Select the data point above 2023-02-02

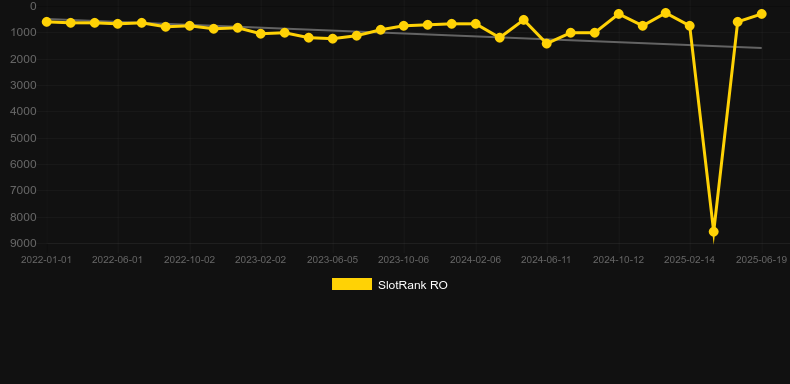(x=260, y=34)
